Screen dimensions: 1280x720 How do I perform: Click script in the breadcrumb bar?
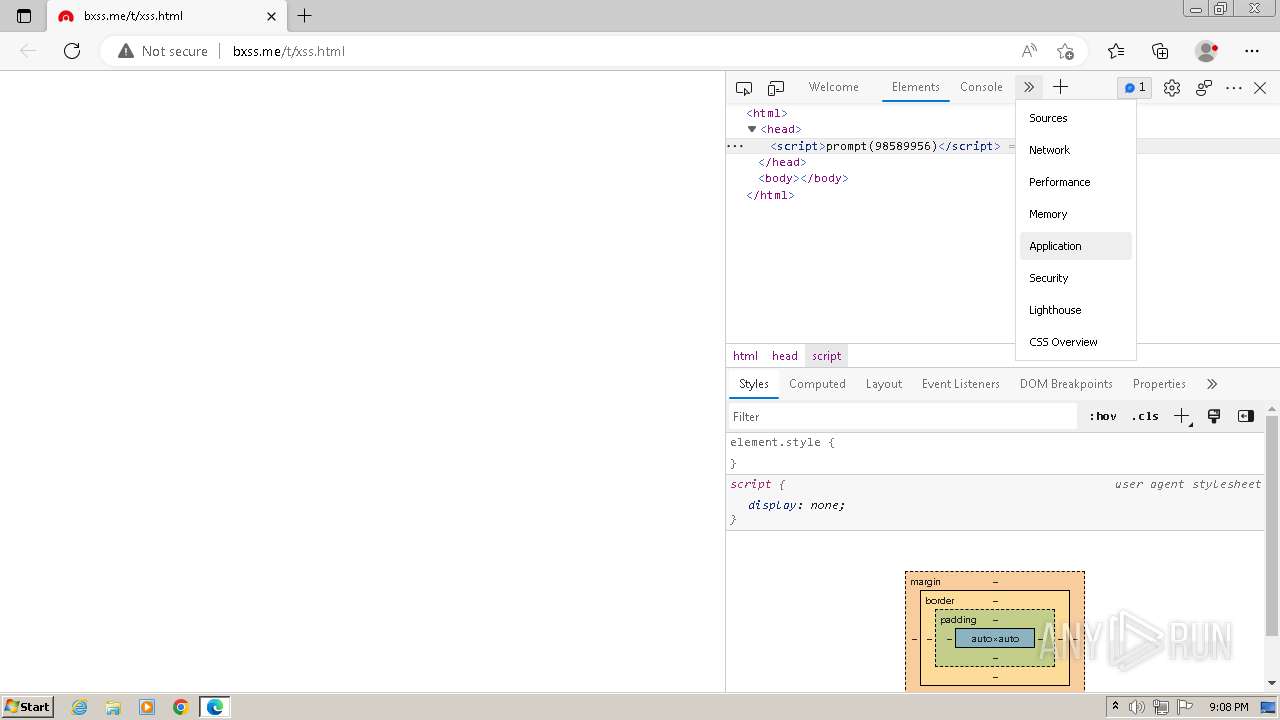[x=827, y=356]
